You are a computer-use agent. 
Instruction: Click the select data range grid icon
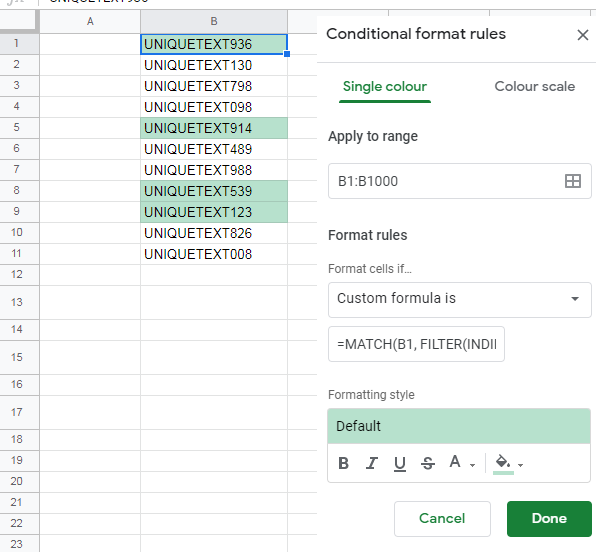pyautogui.click(x=572, y=181)
